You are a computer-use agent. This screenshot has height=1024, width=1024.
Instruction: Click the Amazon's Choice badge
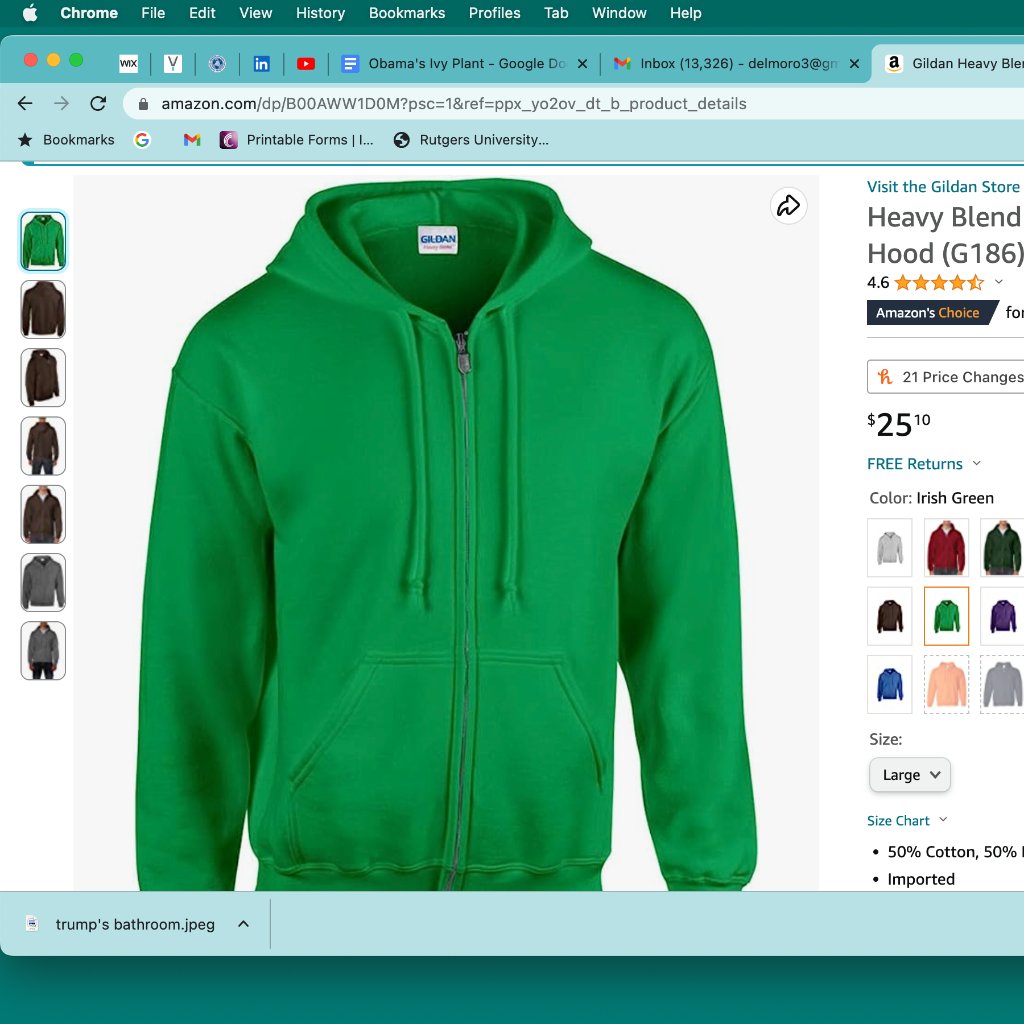[931, 312]
